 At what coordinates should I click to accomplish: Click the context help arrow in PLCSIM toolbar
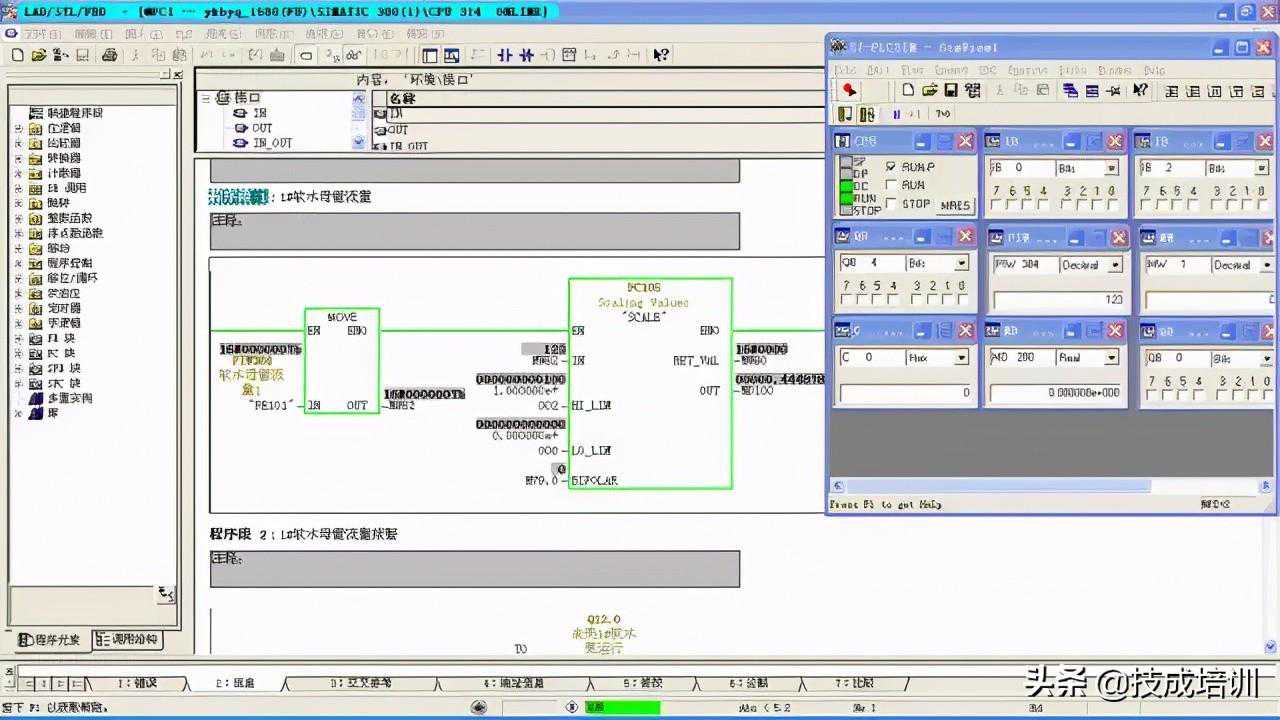[x=1140, y=90]
